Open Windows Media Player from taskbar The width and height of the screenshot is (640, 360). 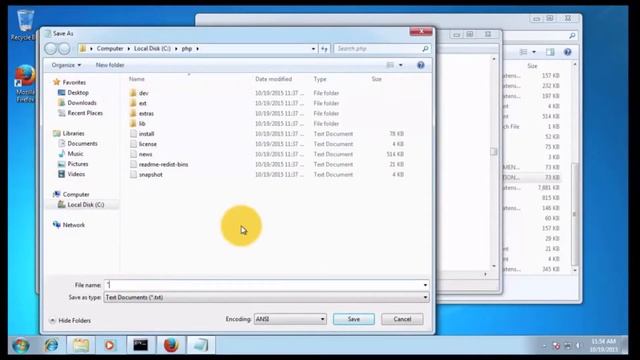click(x=109, y=345)
